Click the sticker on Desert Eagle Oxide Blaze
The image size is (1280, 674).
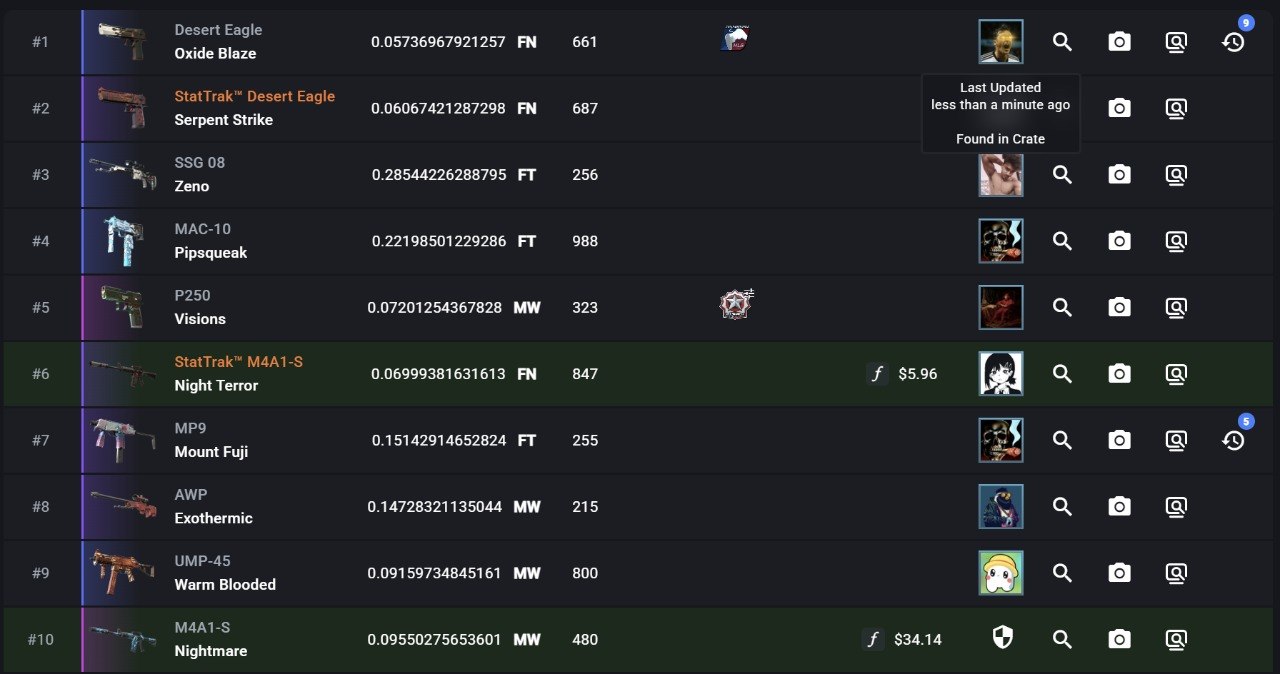coord(735,40)
